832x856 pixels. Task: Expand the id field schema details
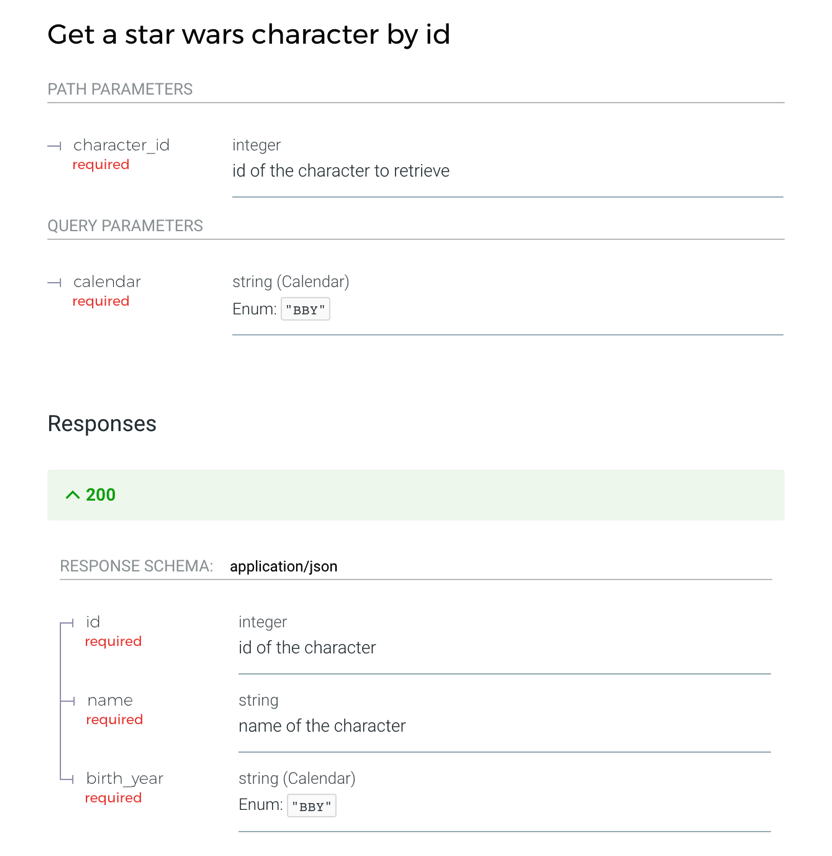click(x=92, y=622)
